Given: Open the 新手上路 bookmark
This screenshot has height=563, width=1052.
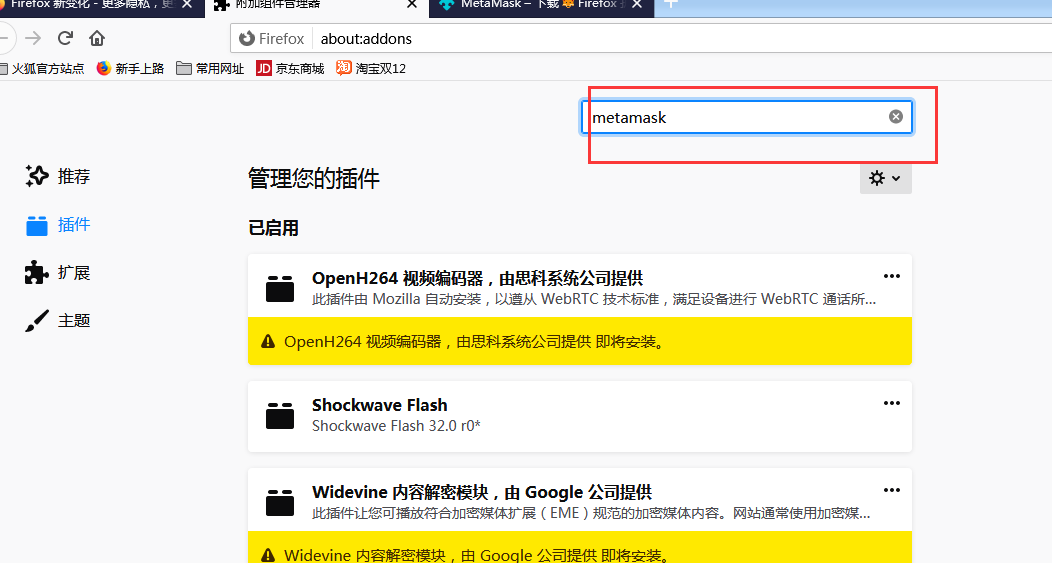Looking at the screenshot, I should pyautogui.click(x=131, y=68).
